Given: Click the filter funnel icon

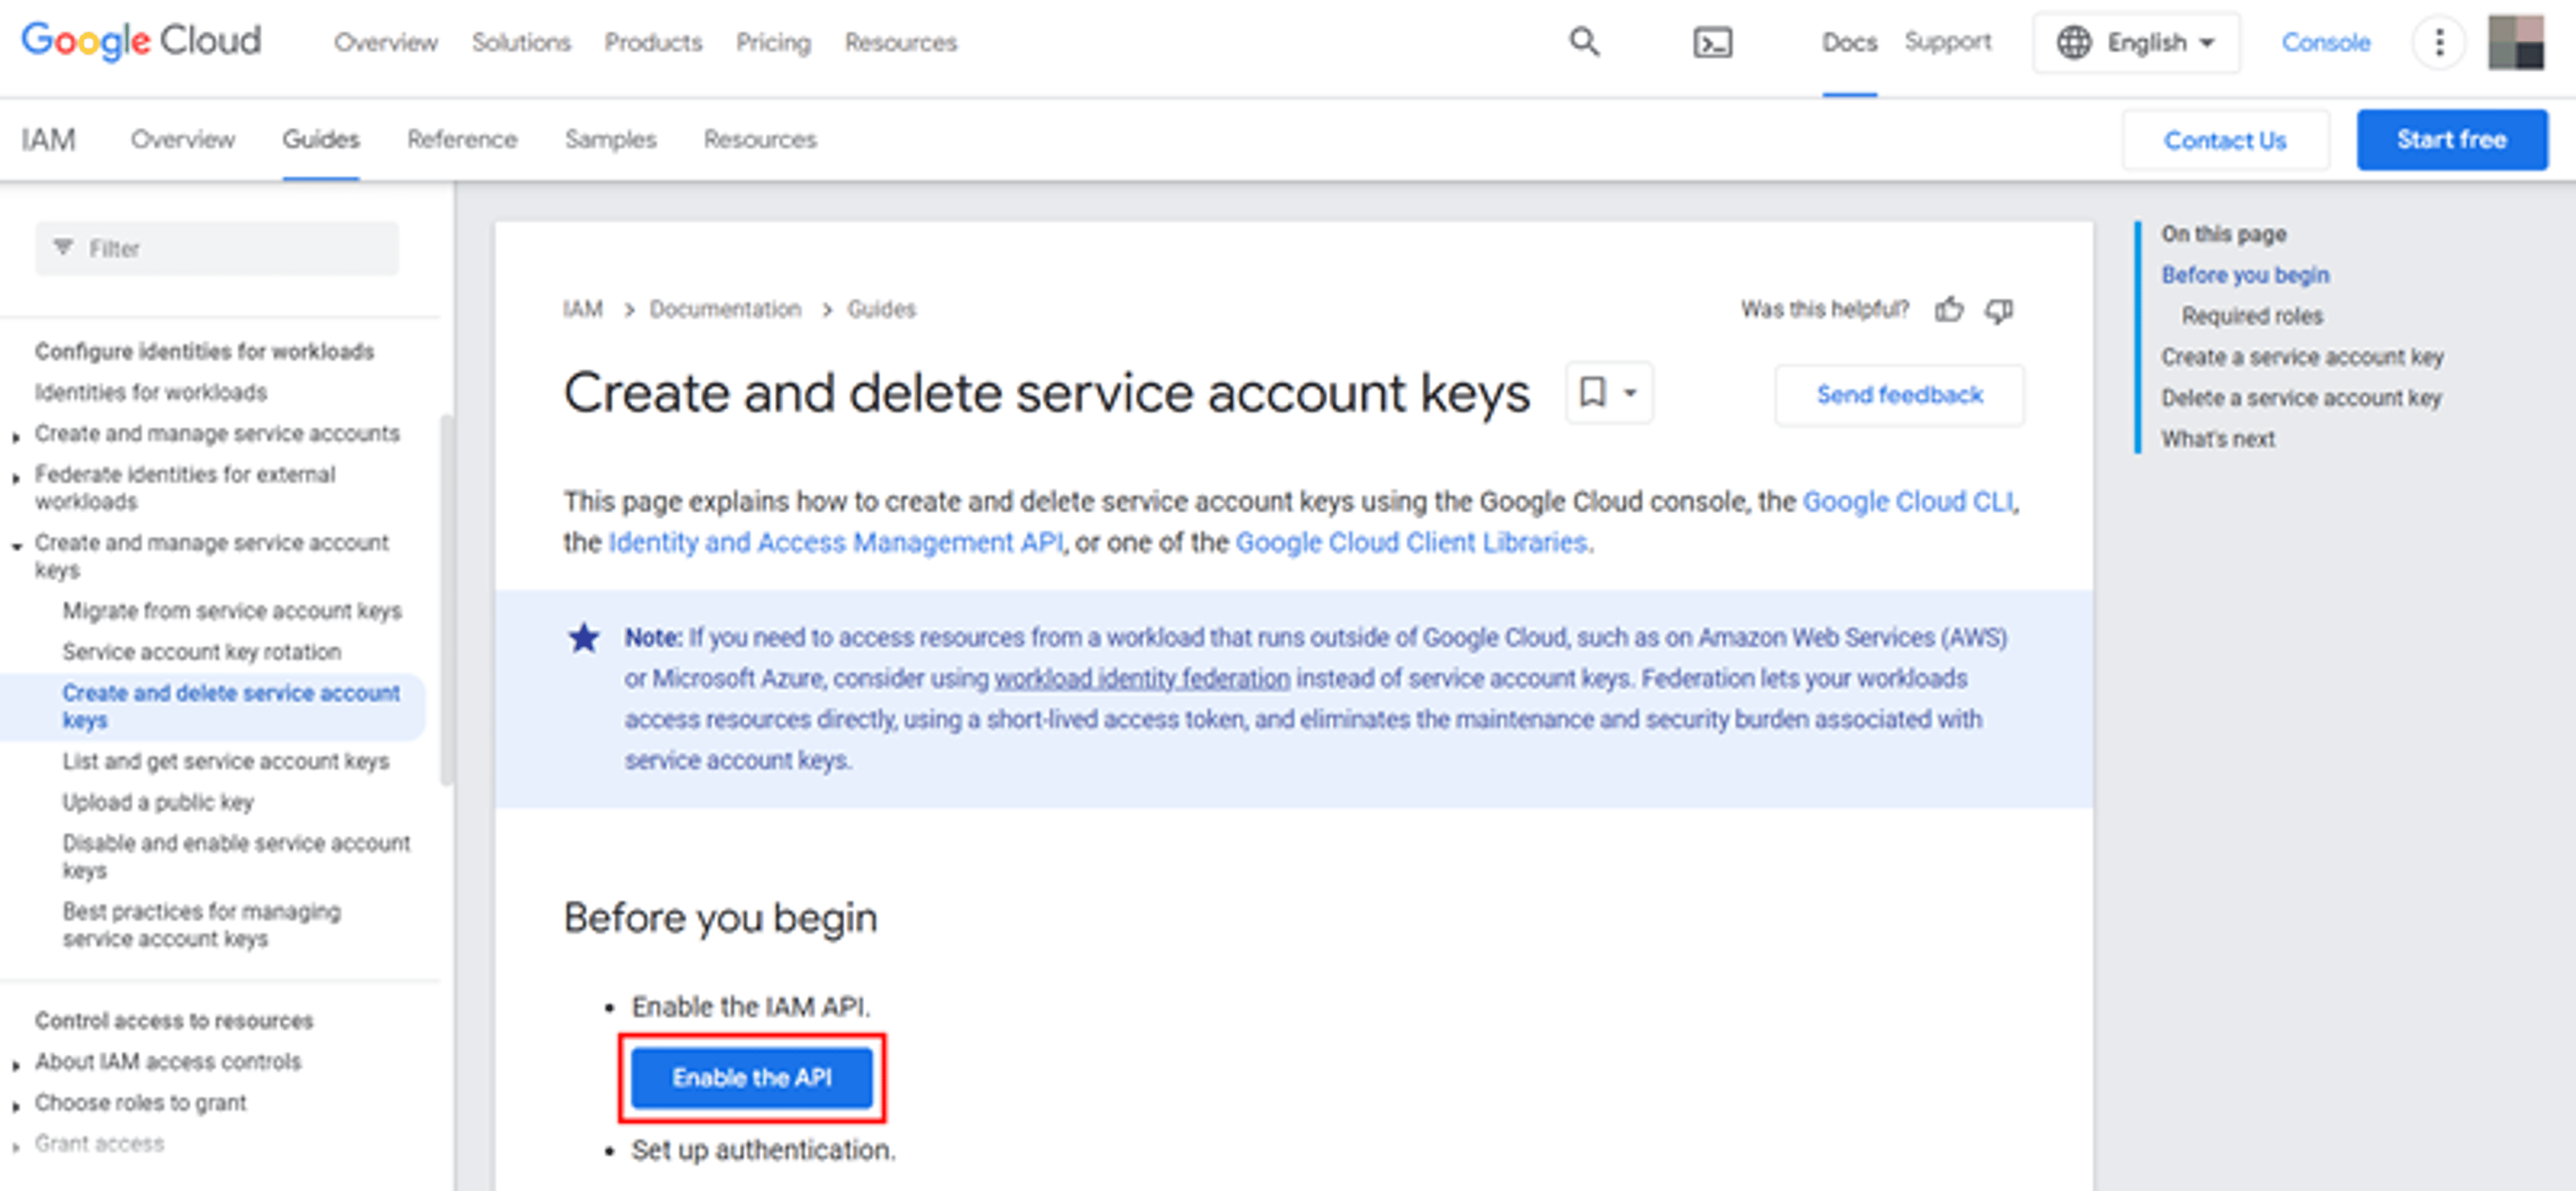Looking at the screenshot, I should (63, 247).
